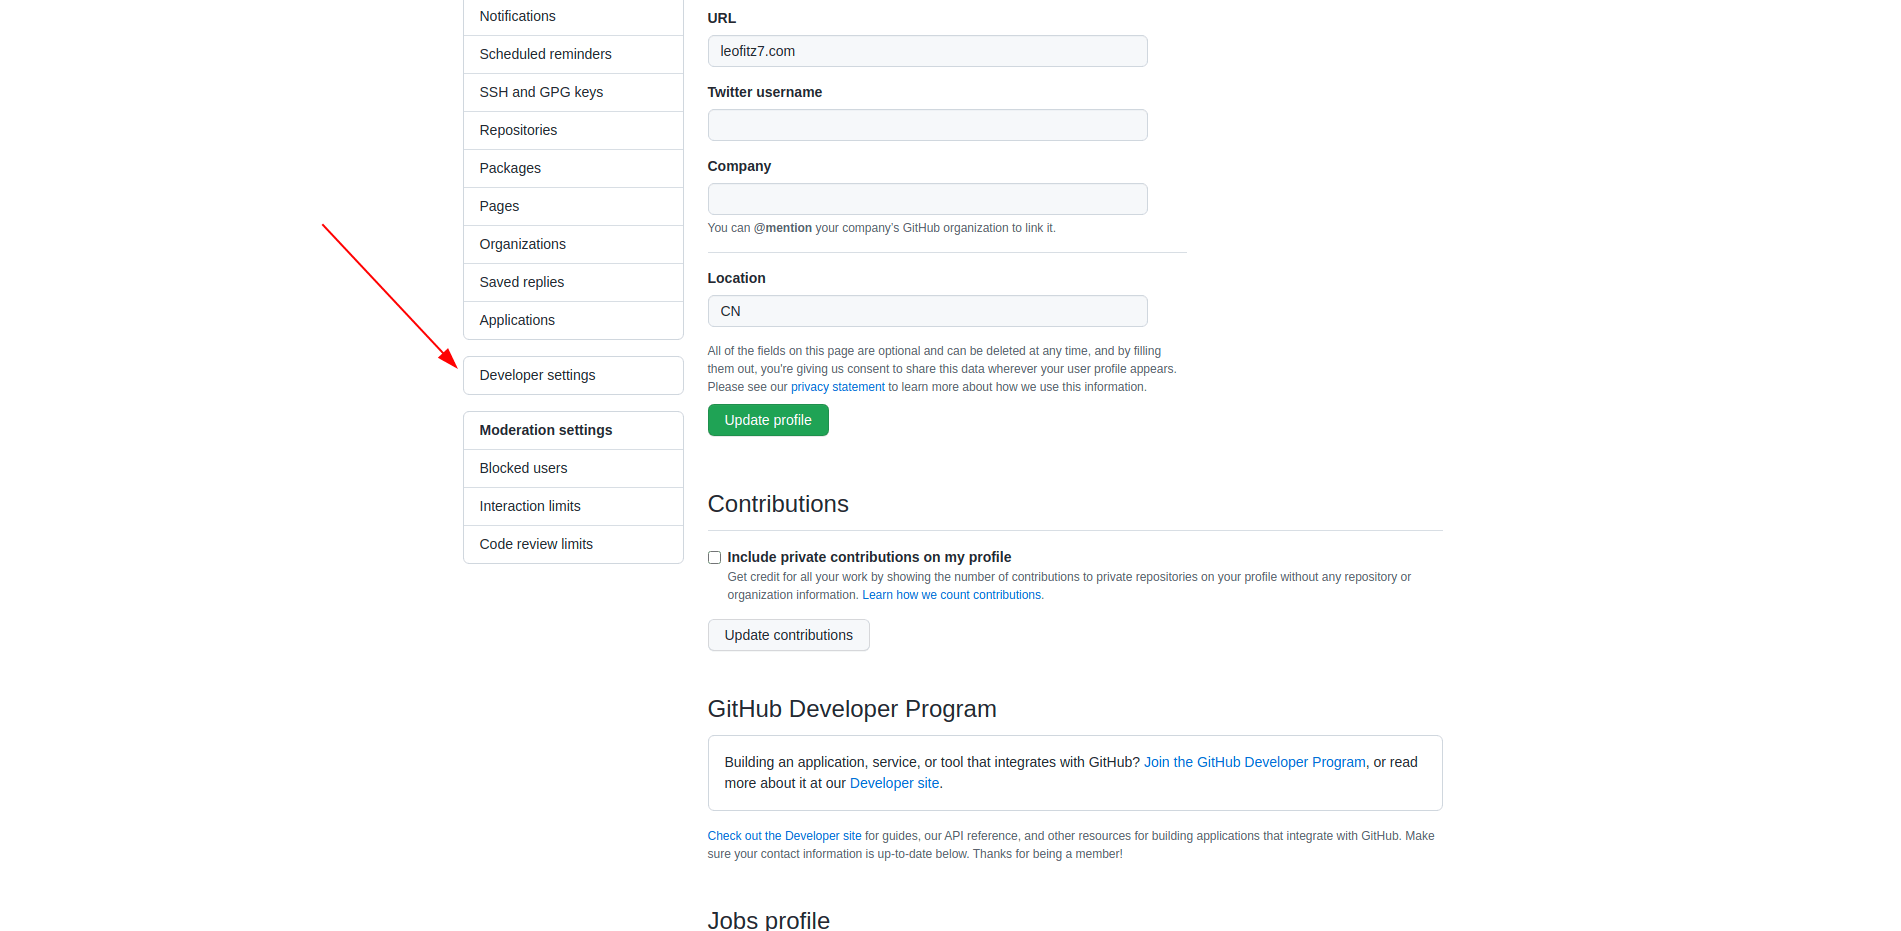The width and height of the screenshot is (1901, 931).
Task: Open SSH and GPG keys page
Action: (541, 92)
